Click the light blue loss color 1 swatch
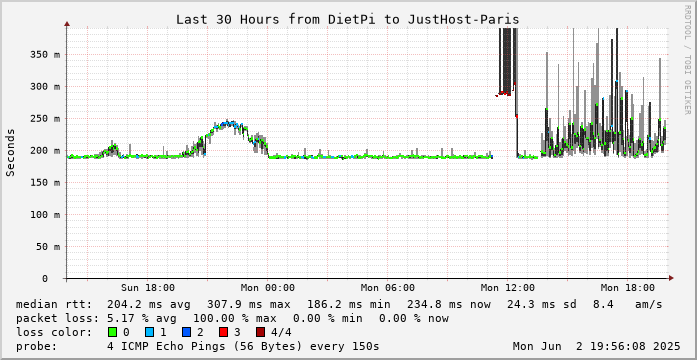The height and width of the screenshot is (360, 697). tap(149, 332)
